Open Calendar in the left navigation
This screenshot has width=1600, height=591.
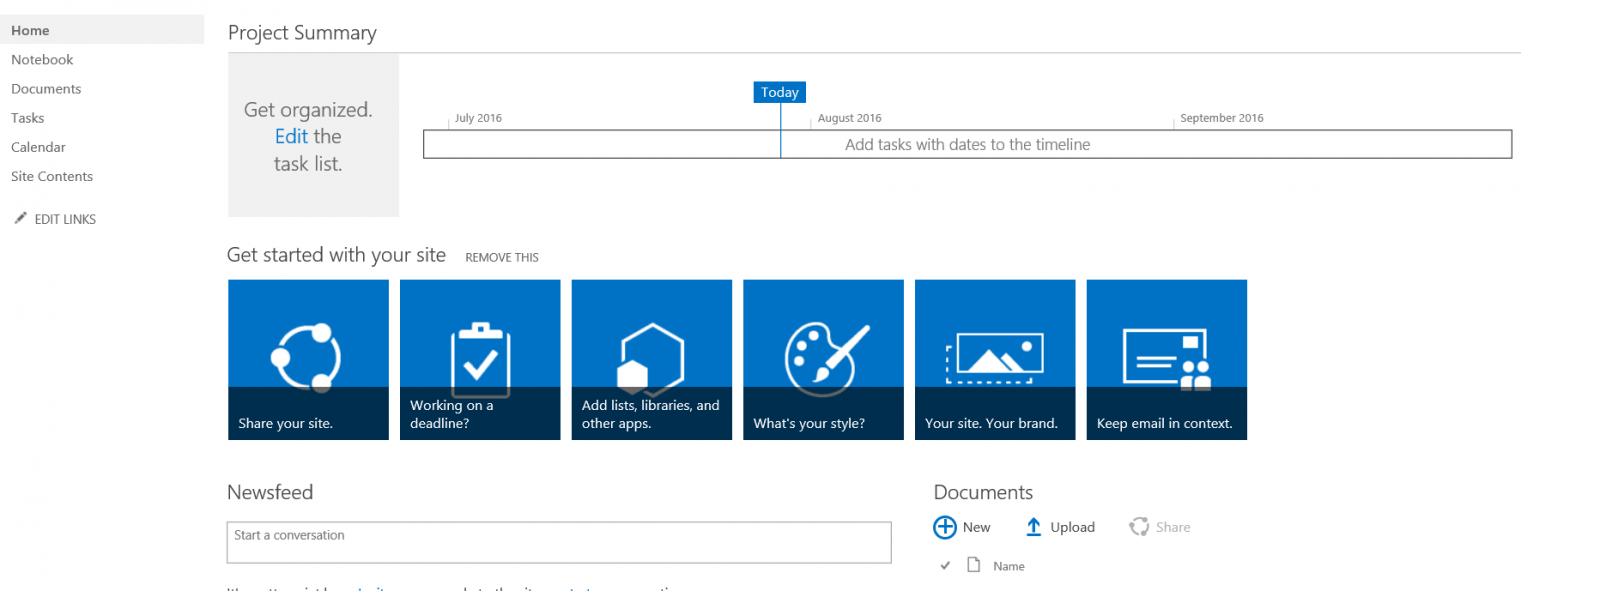[x=38, y=147]
